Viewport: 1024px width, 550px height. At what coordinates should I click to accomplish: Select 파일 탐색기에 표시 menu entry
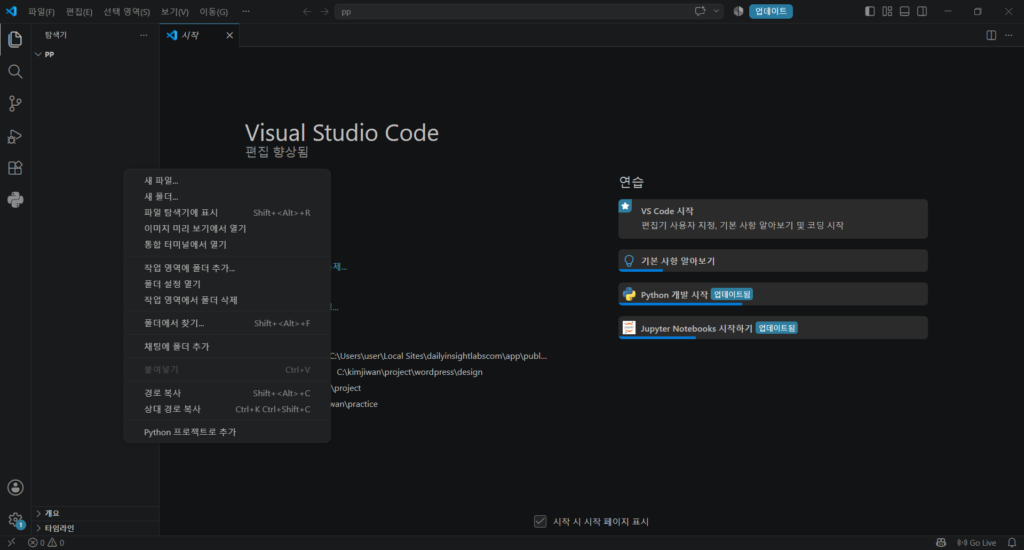click(x=227, y=212)
